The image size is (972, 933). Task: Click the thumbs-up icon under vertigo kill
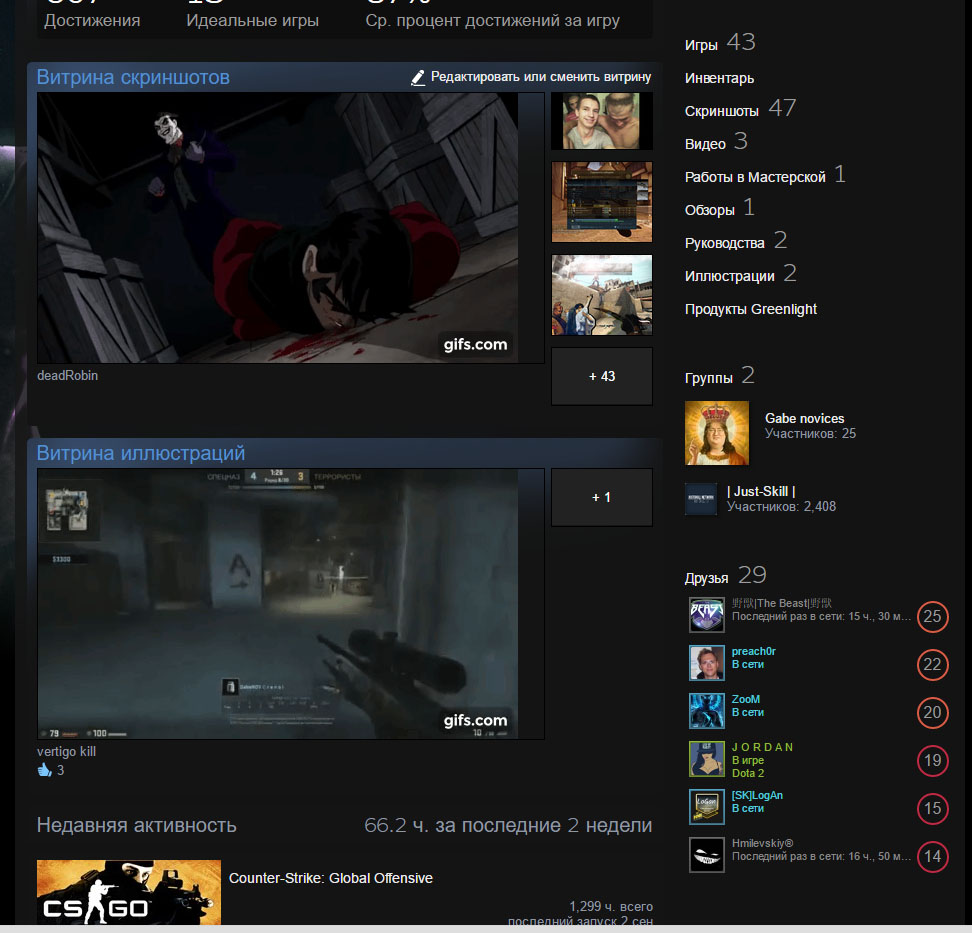45,770
